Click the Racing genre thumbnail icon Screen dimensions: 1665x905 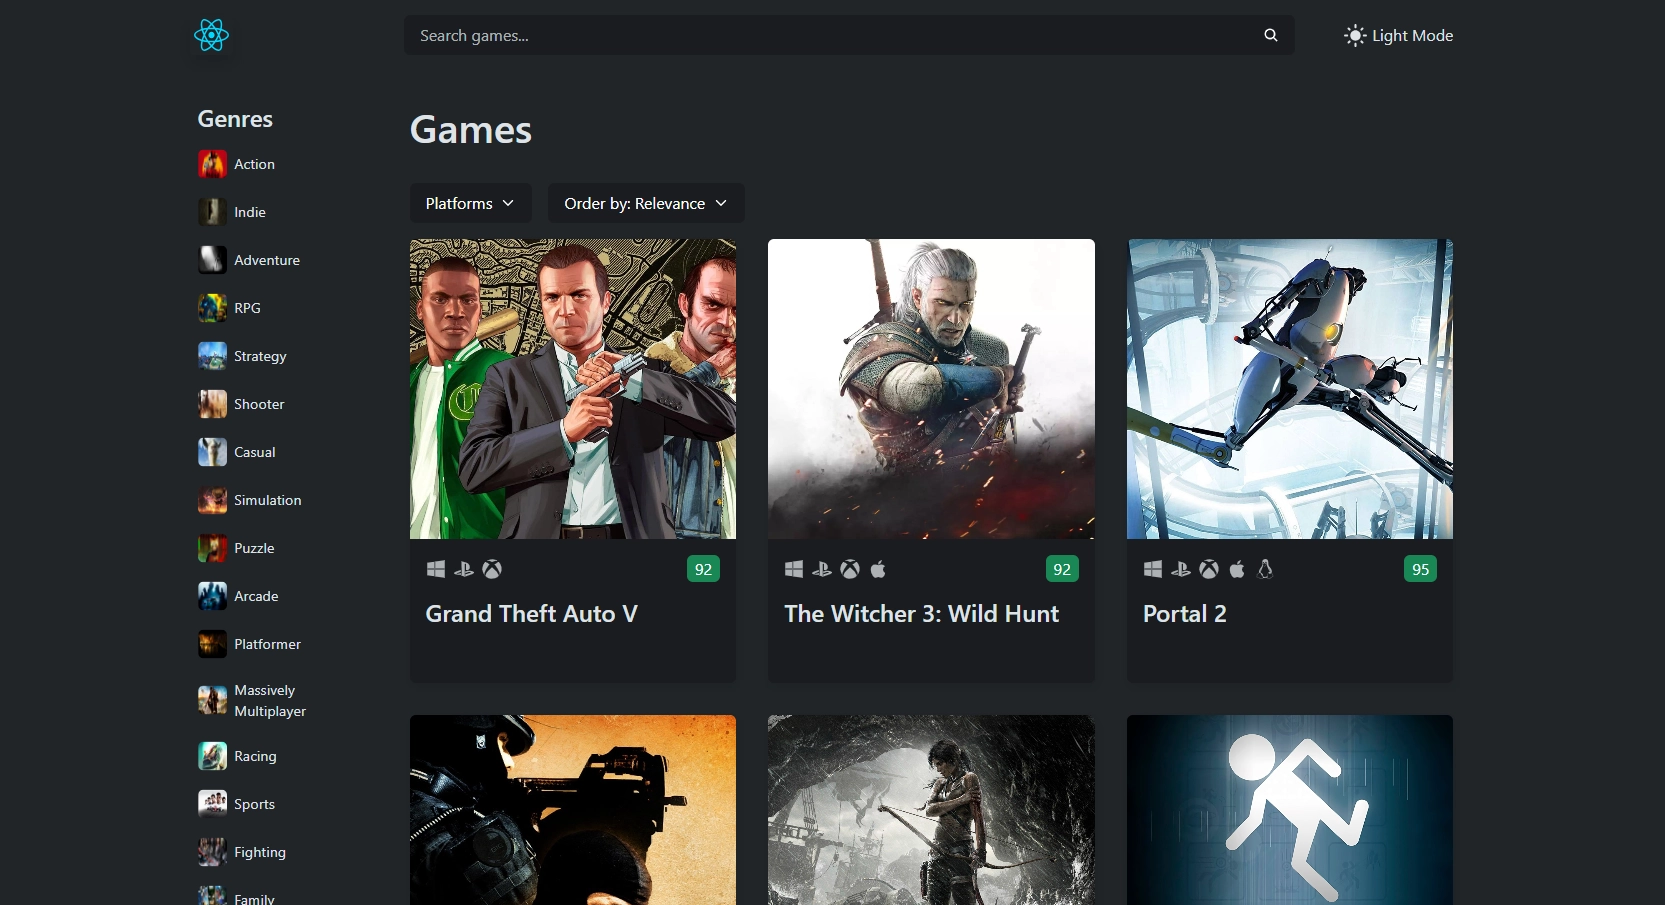pos(212,756)
